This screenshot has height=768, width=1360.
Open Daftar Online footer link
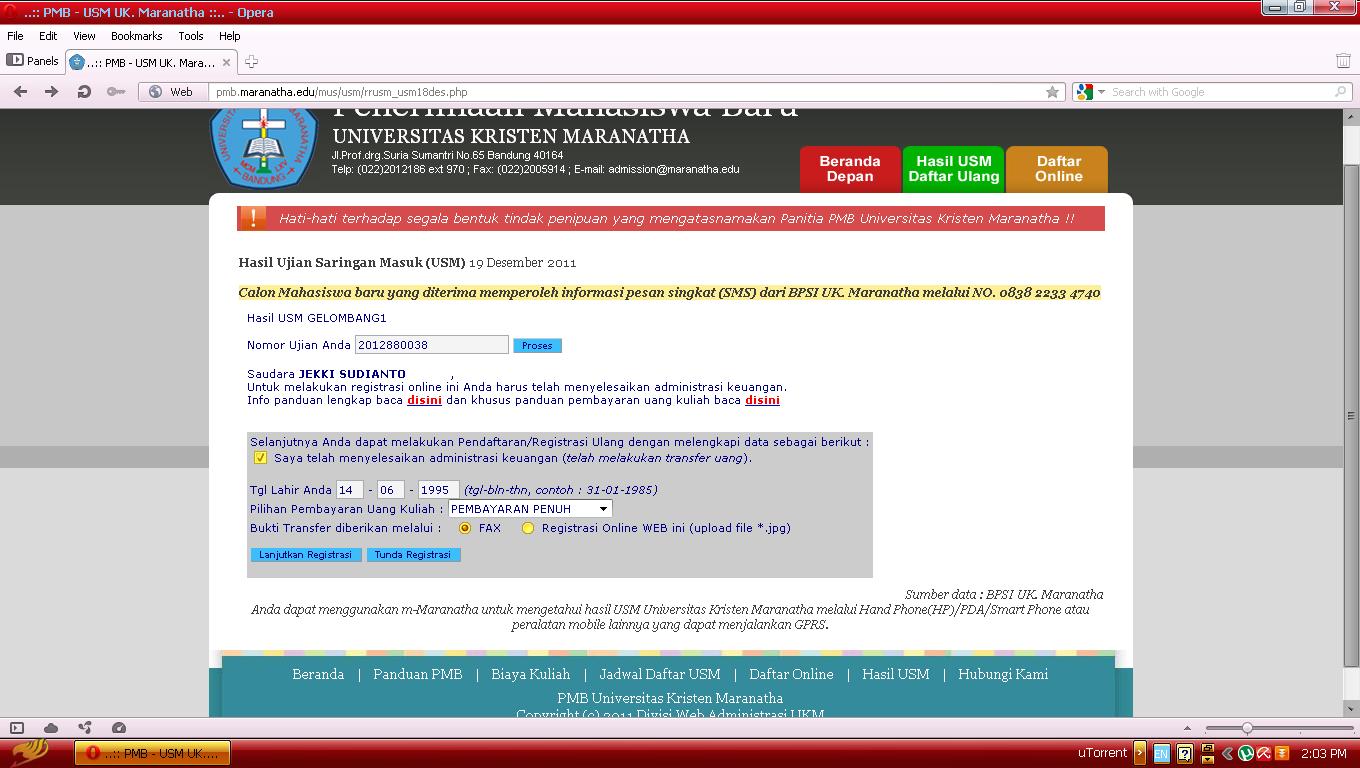[791, 674]
